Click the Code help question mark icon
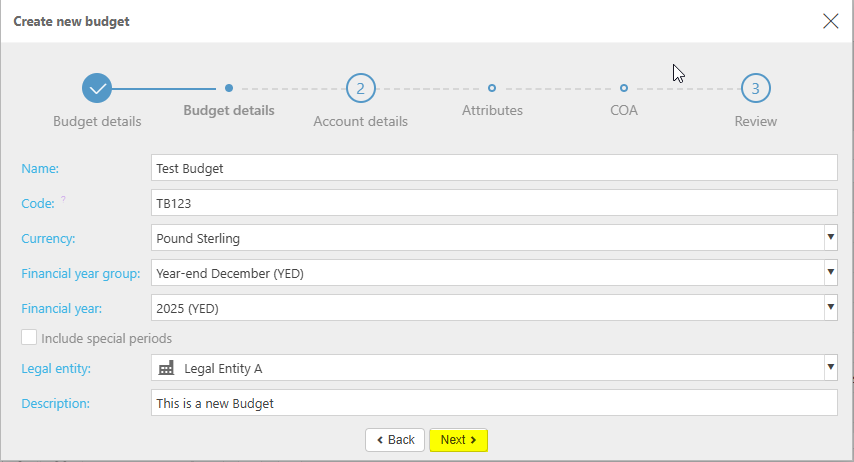 (63, 200)
